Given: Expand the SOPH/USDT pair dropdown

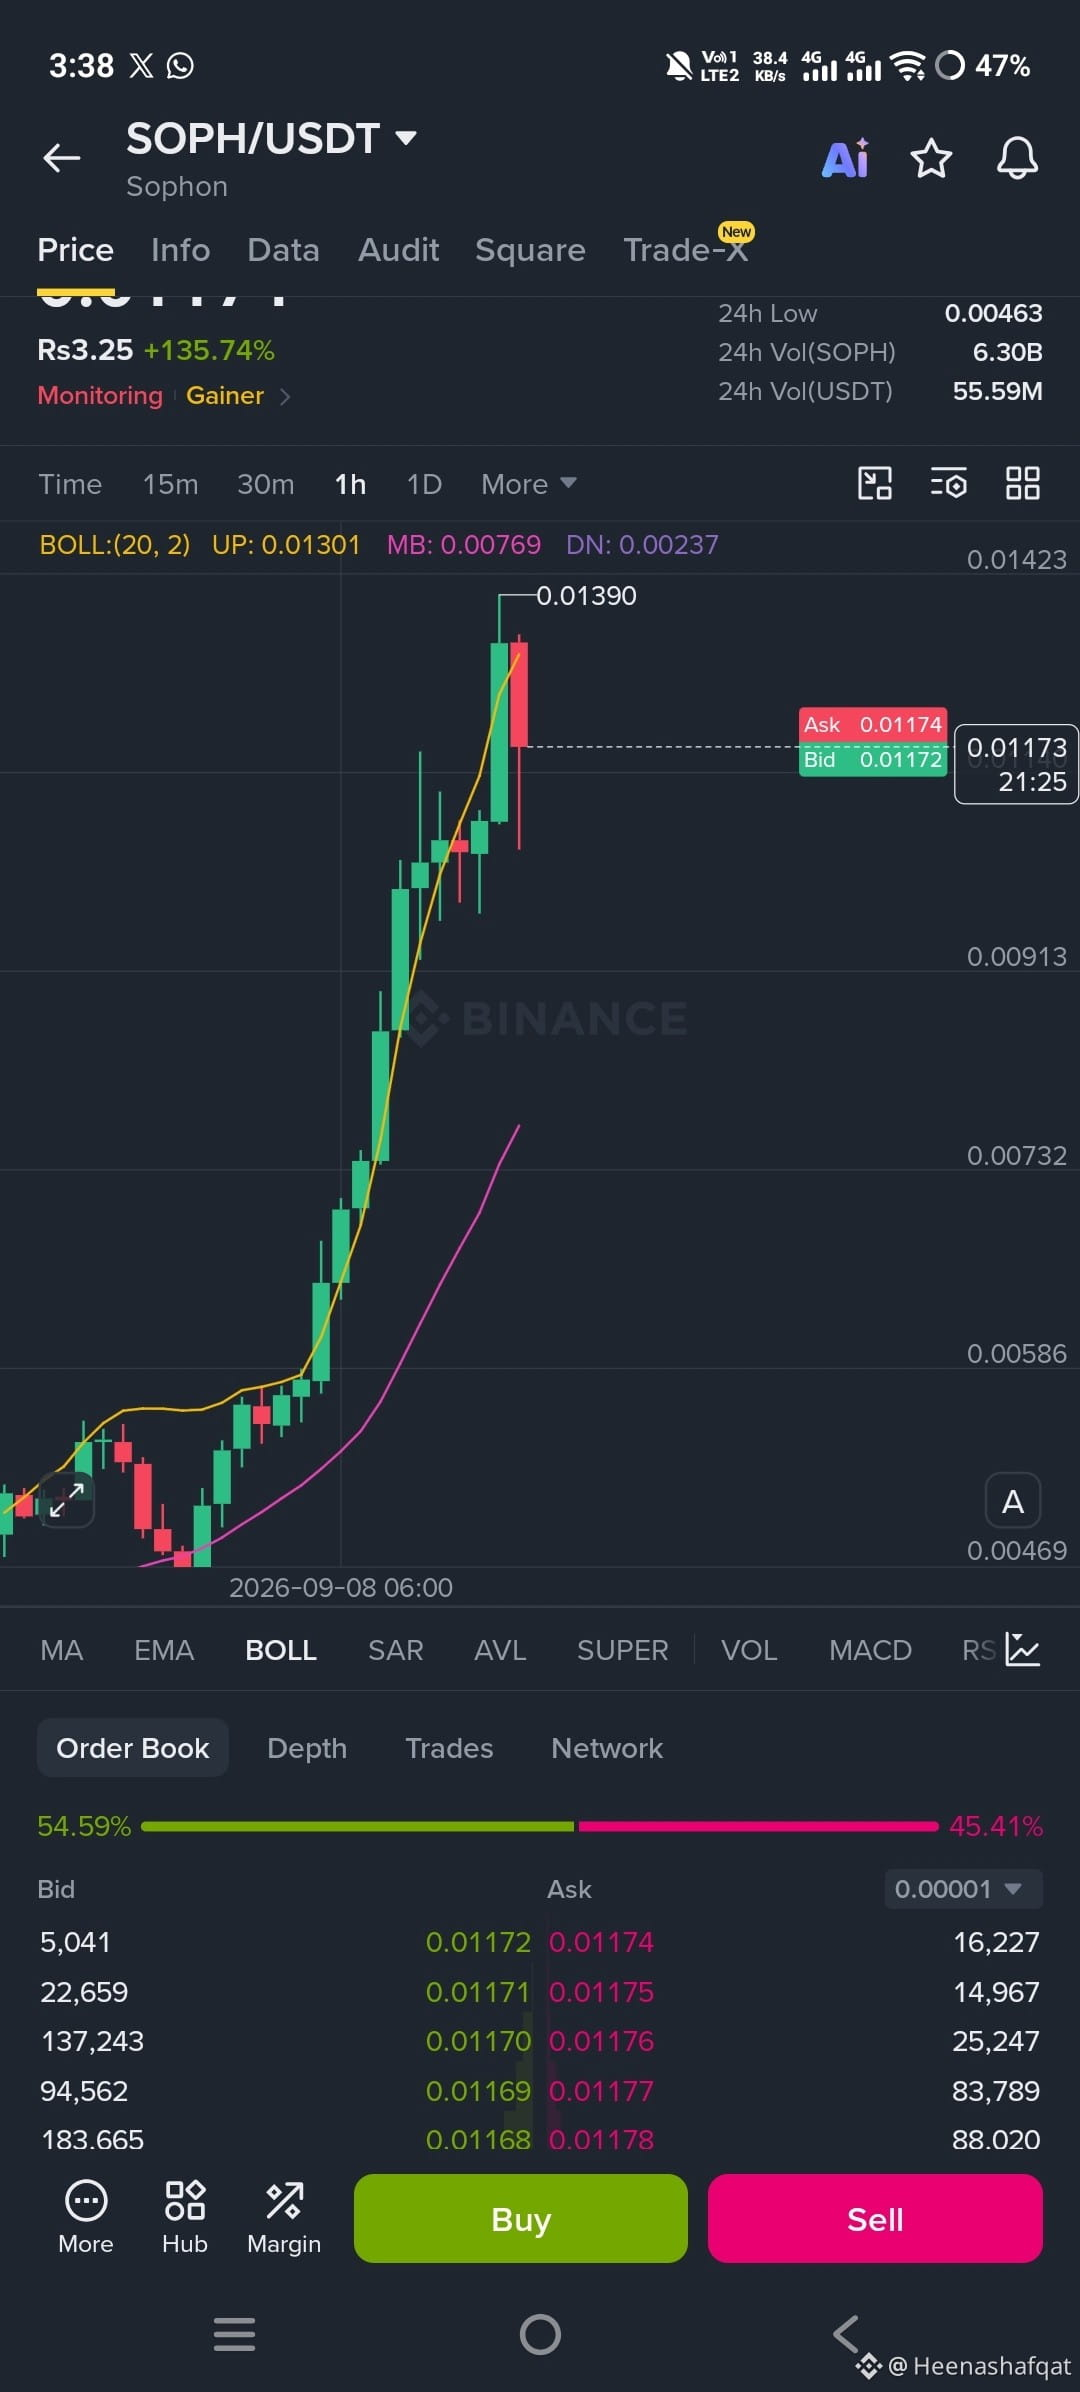Looking at the screenshot, I should [406, 138].
